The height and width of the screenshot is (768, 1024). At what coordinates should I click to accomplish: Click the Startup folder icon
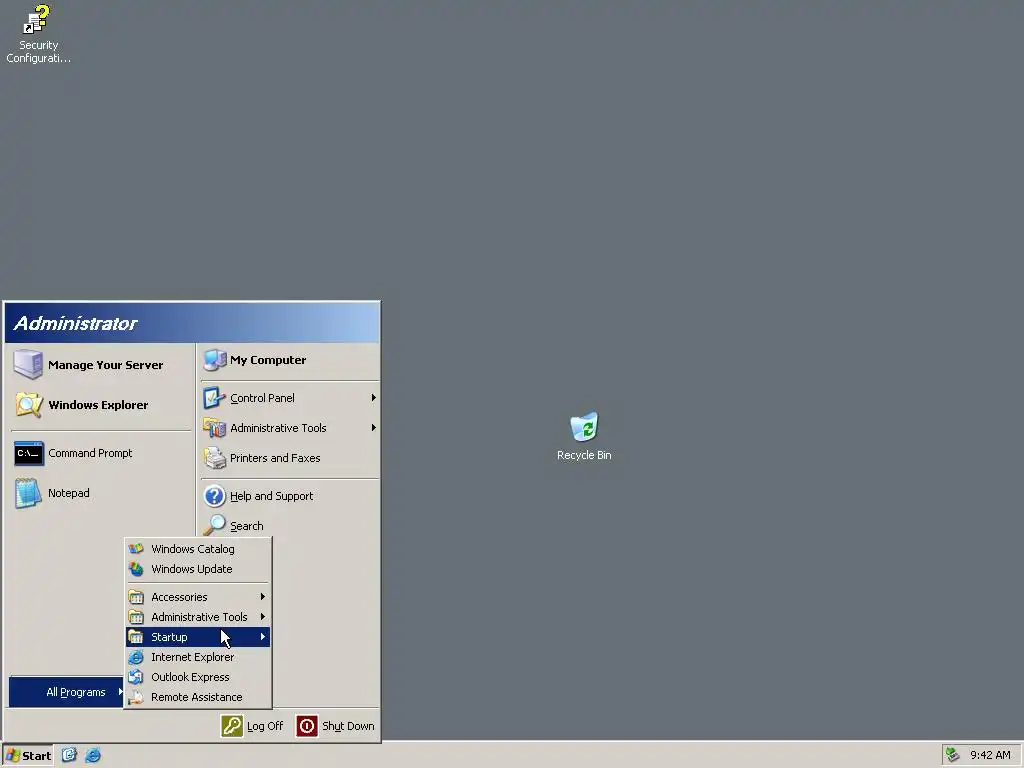[x=136, y=637]
